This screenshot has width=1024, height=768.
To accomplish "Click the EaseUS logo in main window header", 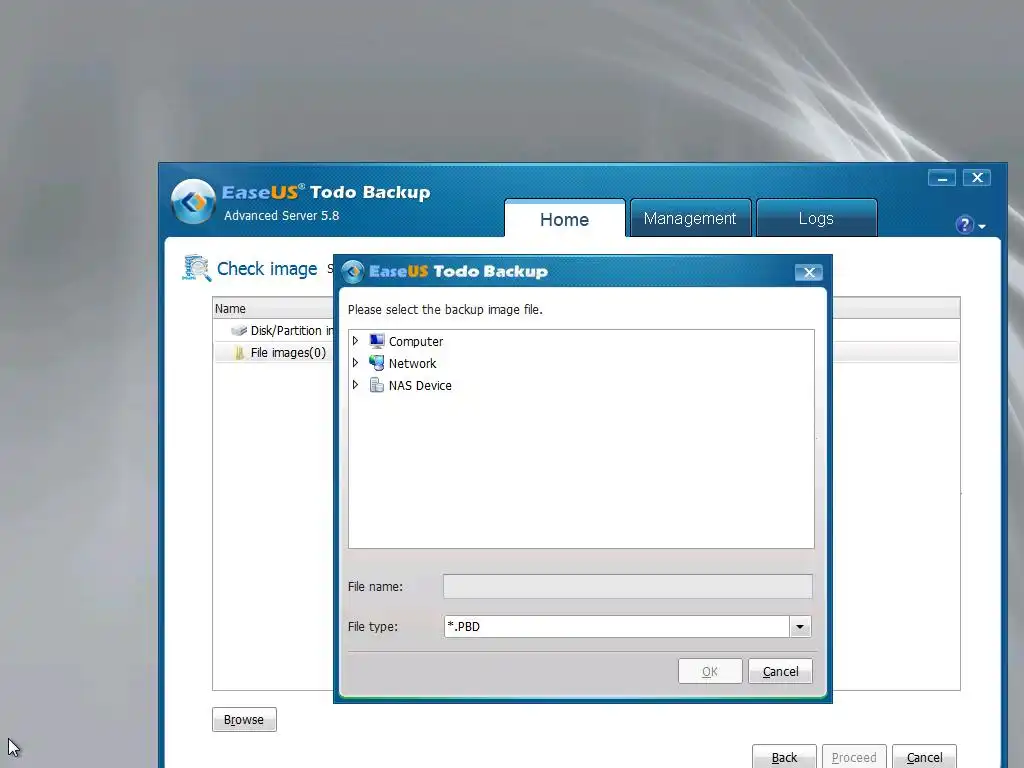I will (x=193, y=201).
